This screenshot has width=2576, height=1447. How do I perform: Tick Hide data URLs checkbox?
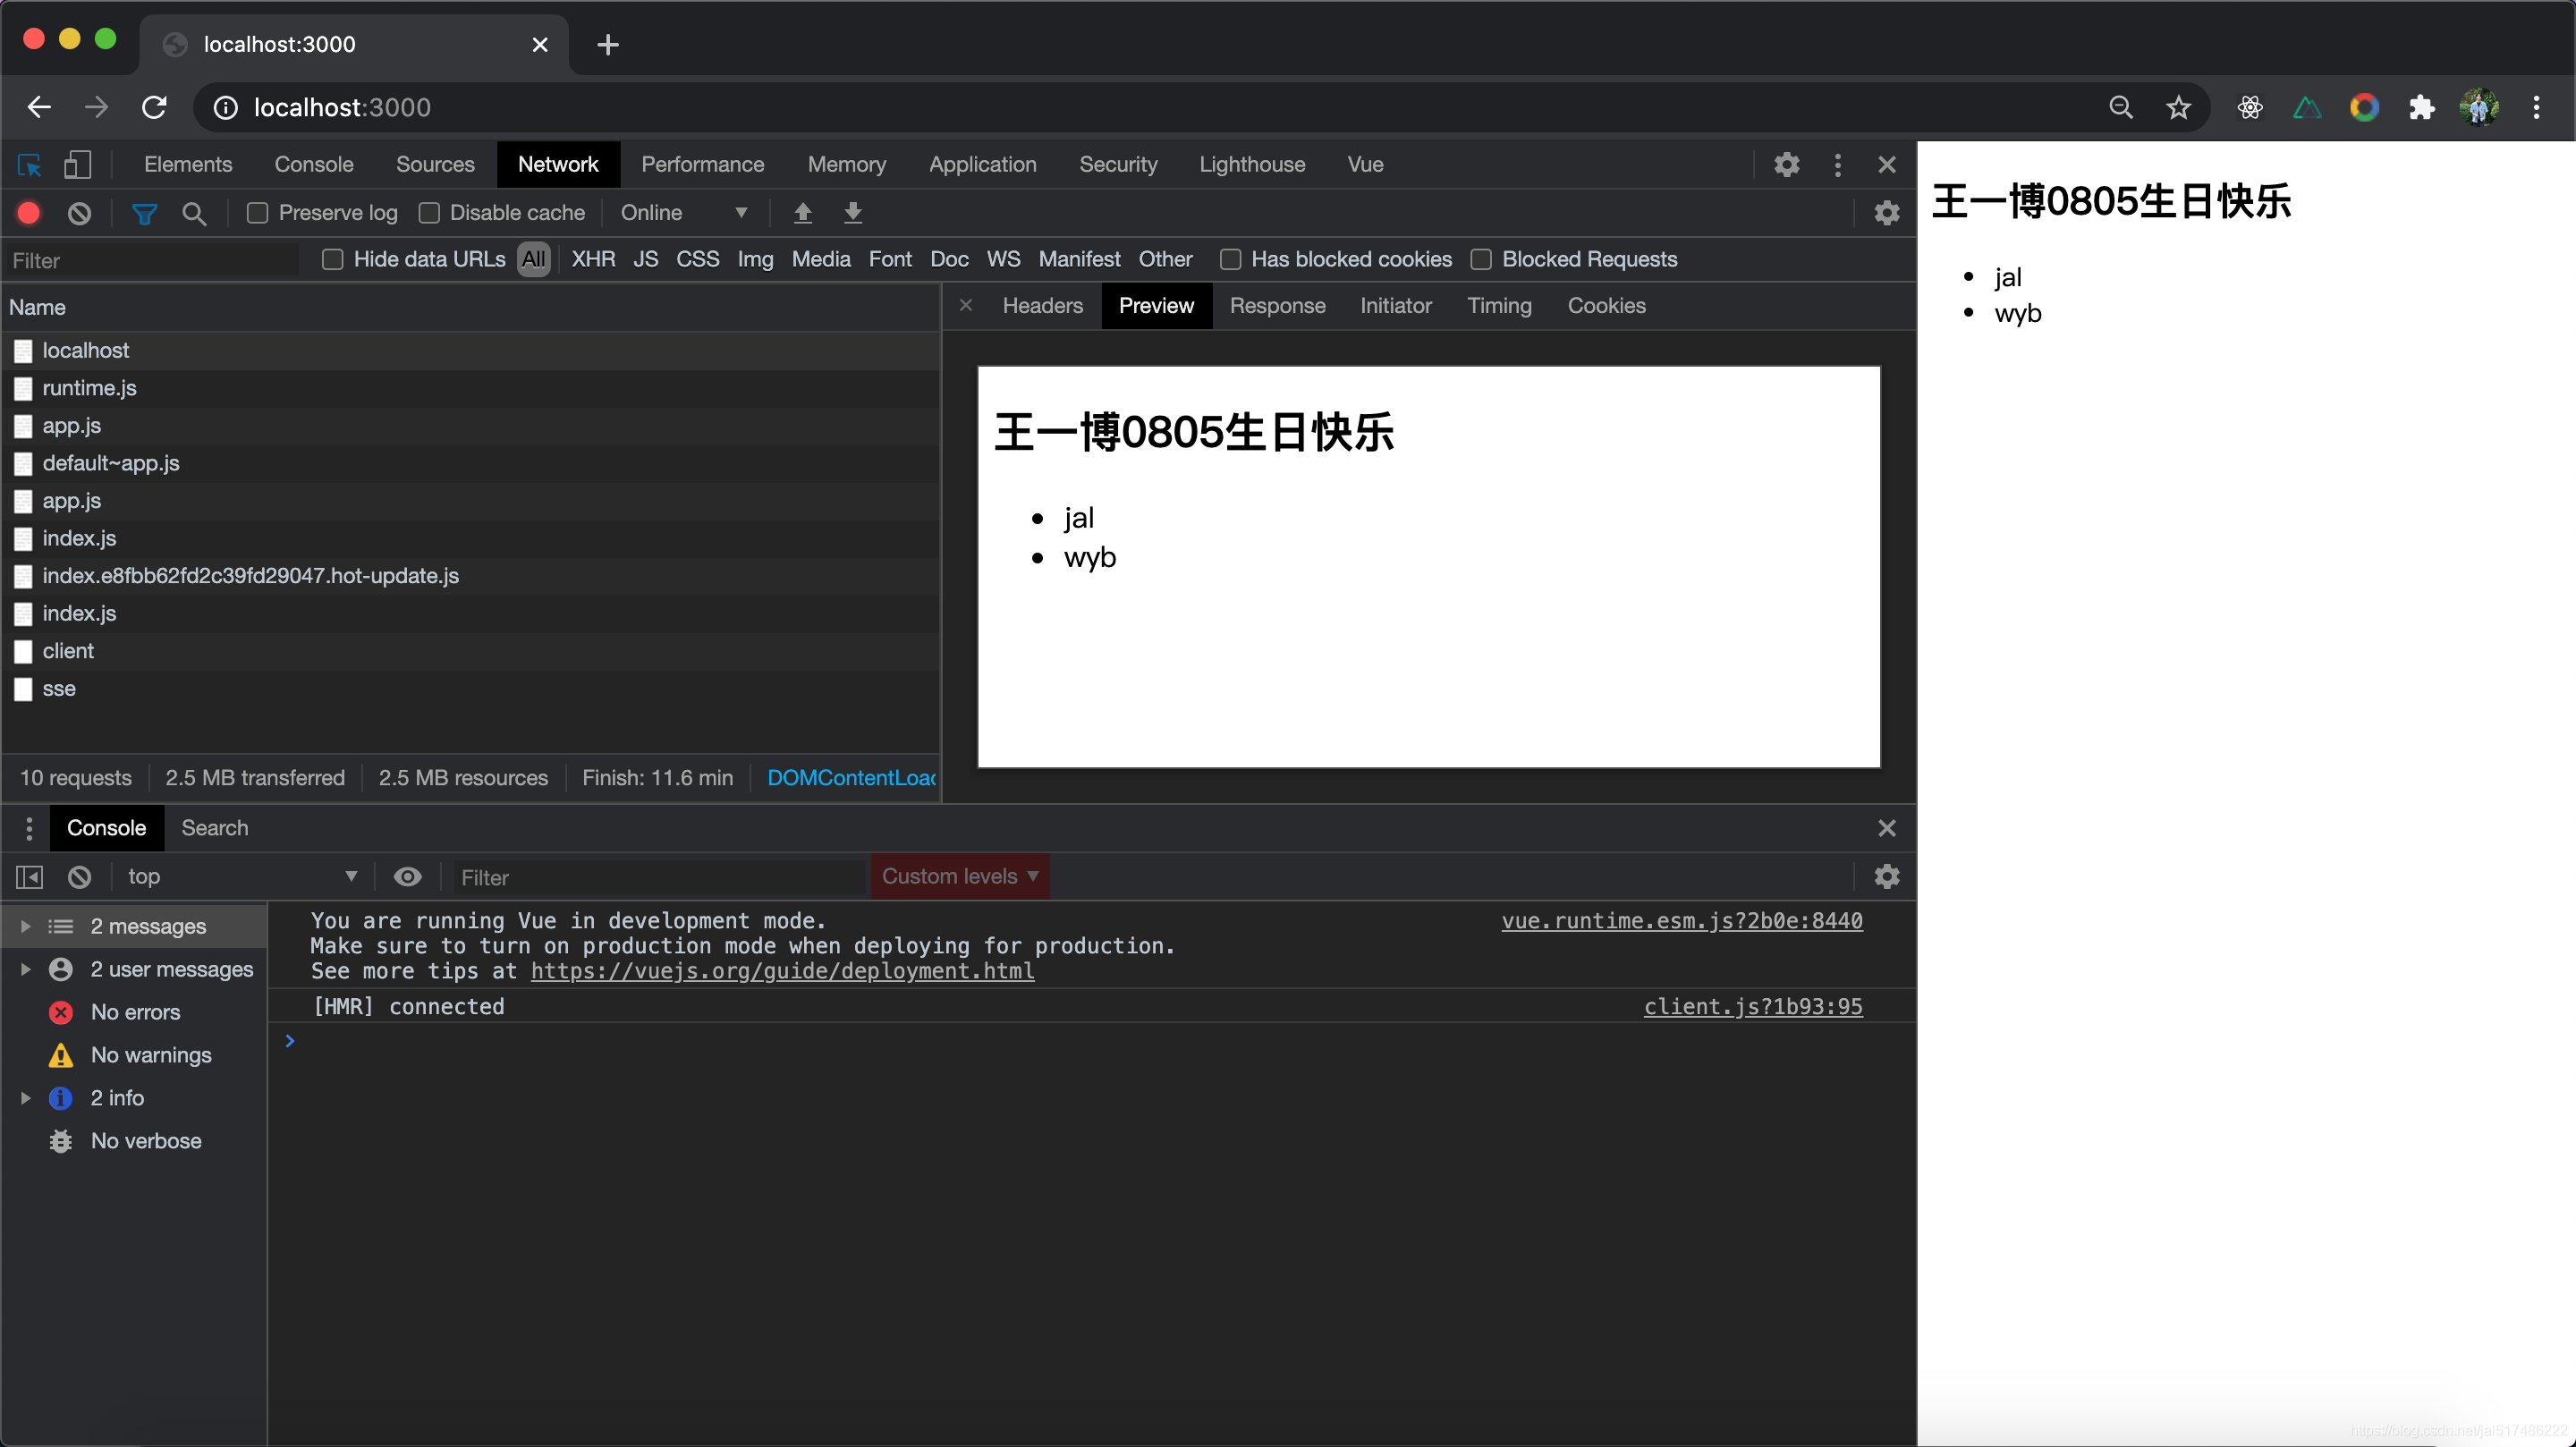[x=333, y=260]
